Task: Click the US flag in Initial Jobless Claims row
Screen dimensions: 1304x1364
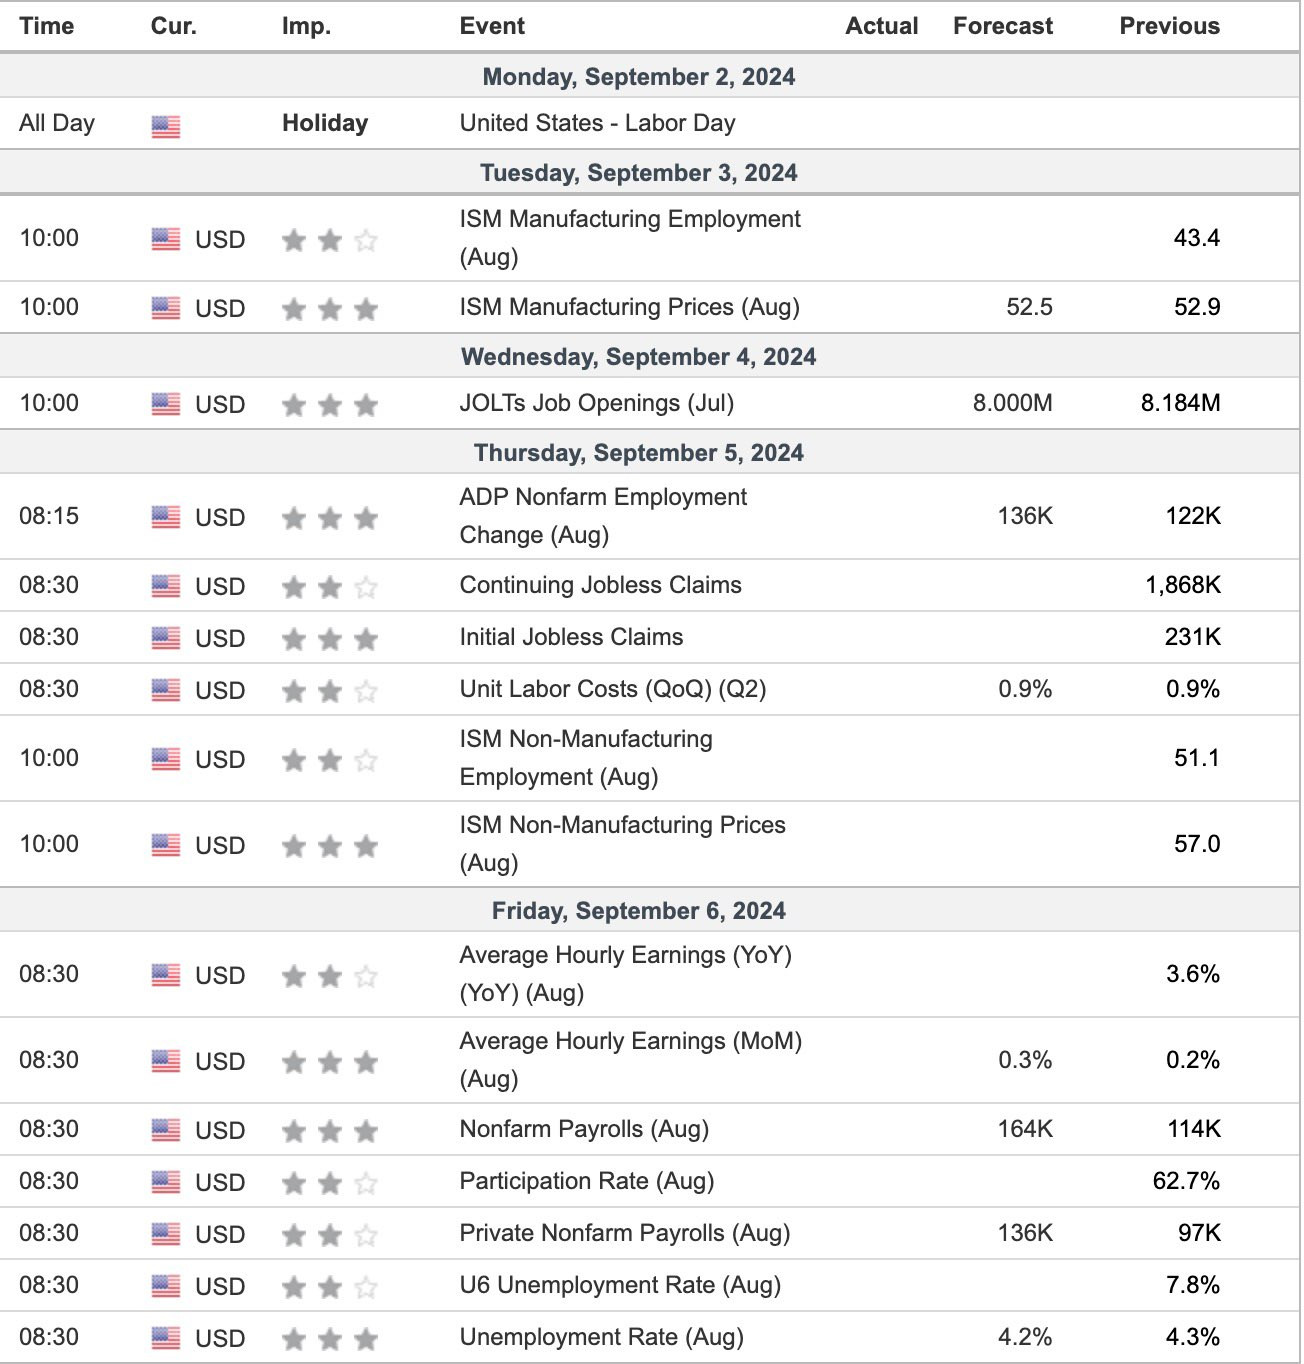Action: (166, 638)
